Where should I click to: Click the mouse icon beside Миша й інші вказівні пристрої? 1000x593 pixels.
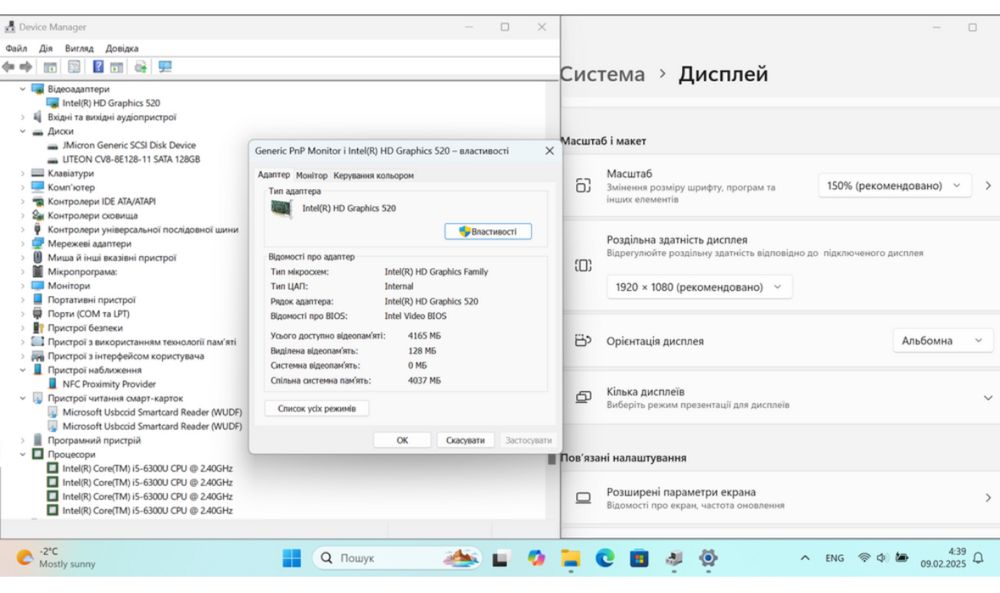pyautogui.click(x=37, y=257)
